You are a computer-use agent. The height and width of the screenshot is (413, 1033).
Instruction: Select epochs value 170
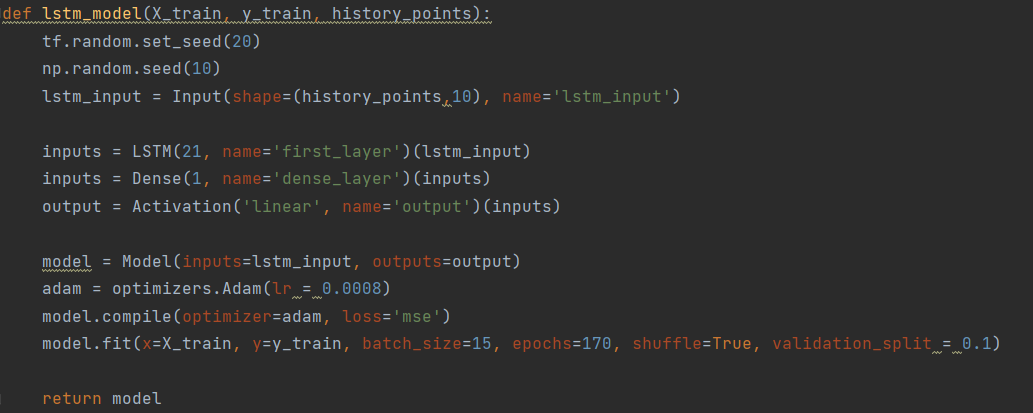pyautogui.click(x=597, y=344)
